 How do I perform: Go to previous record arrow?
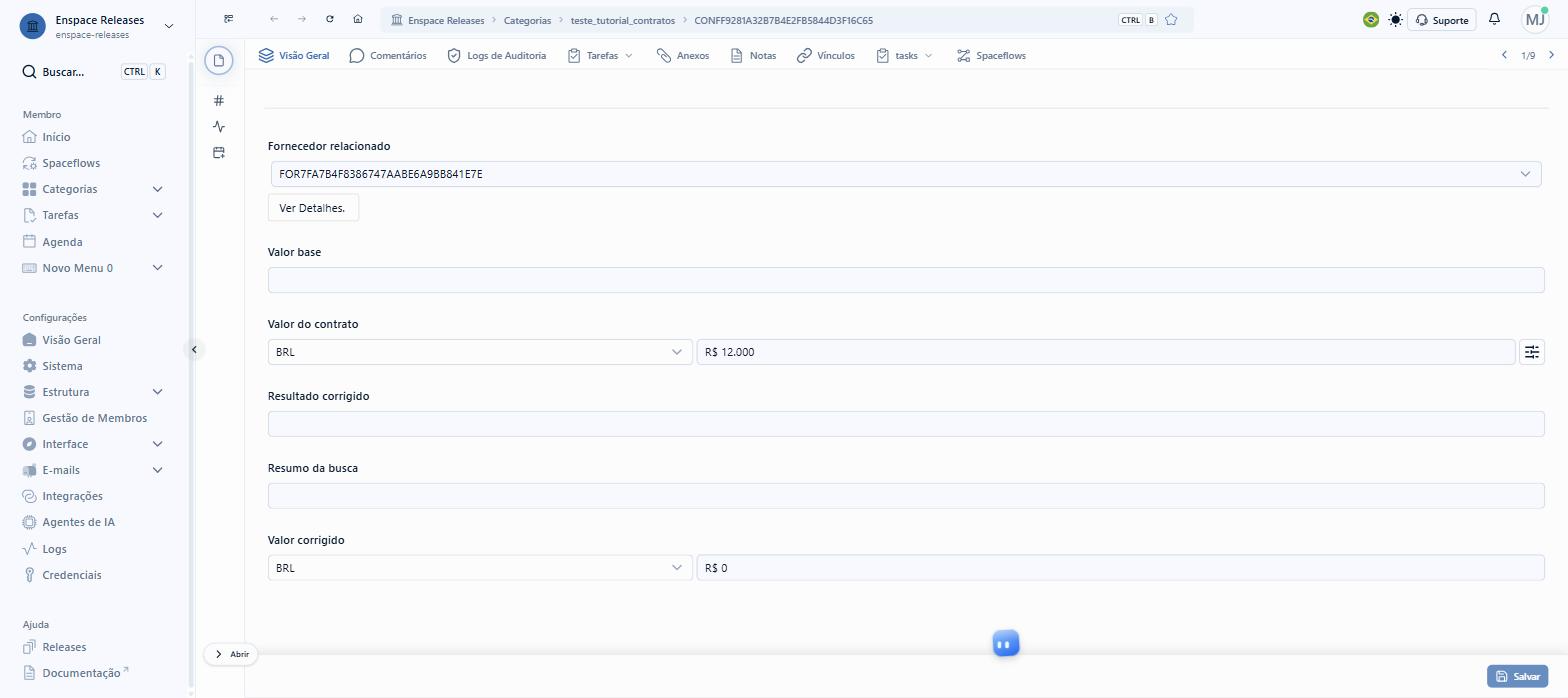point(1504,55)
